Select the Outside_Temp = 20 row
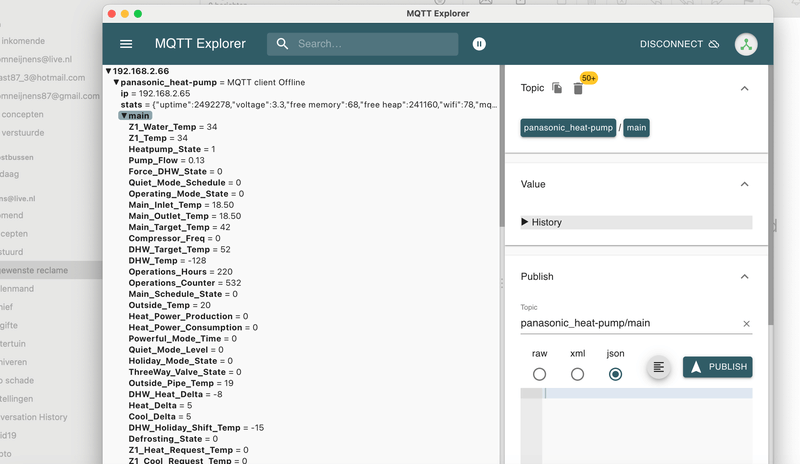Viewport: 800px width, 464px height. (169, 305)
